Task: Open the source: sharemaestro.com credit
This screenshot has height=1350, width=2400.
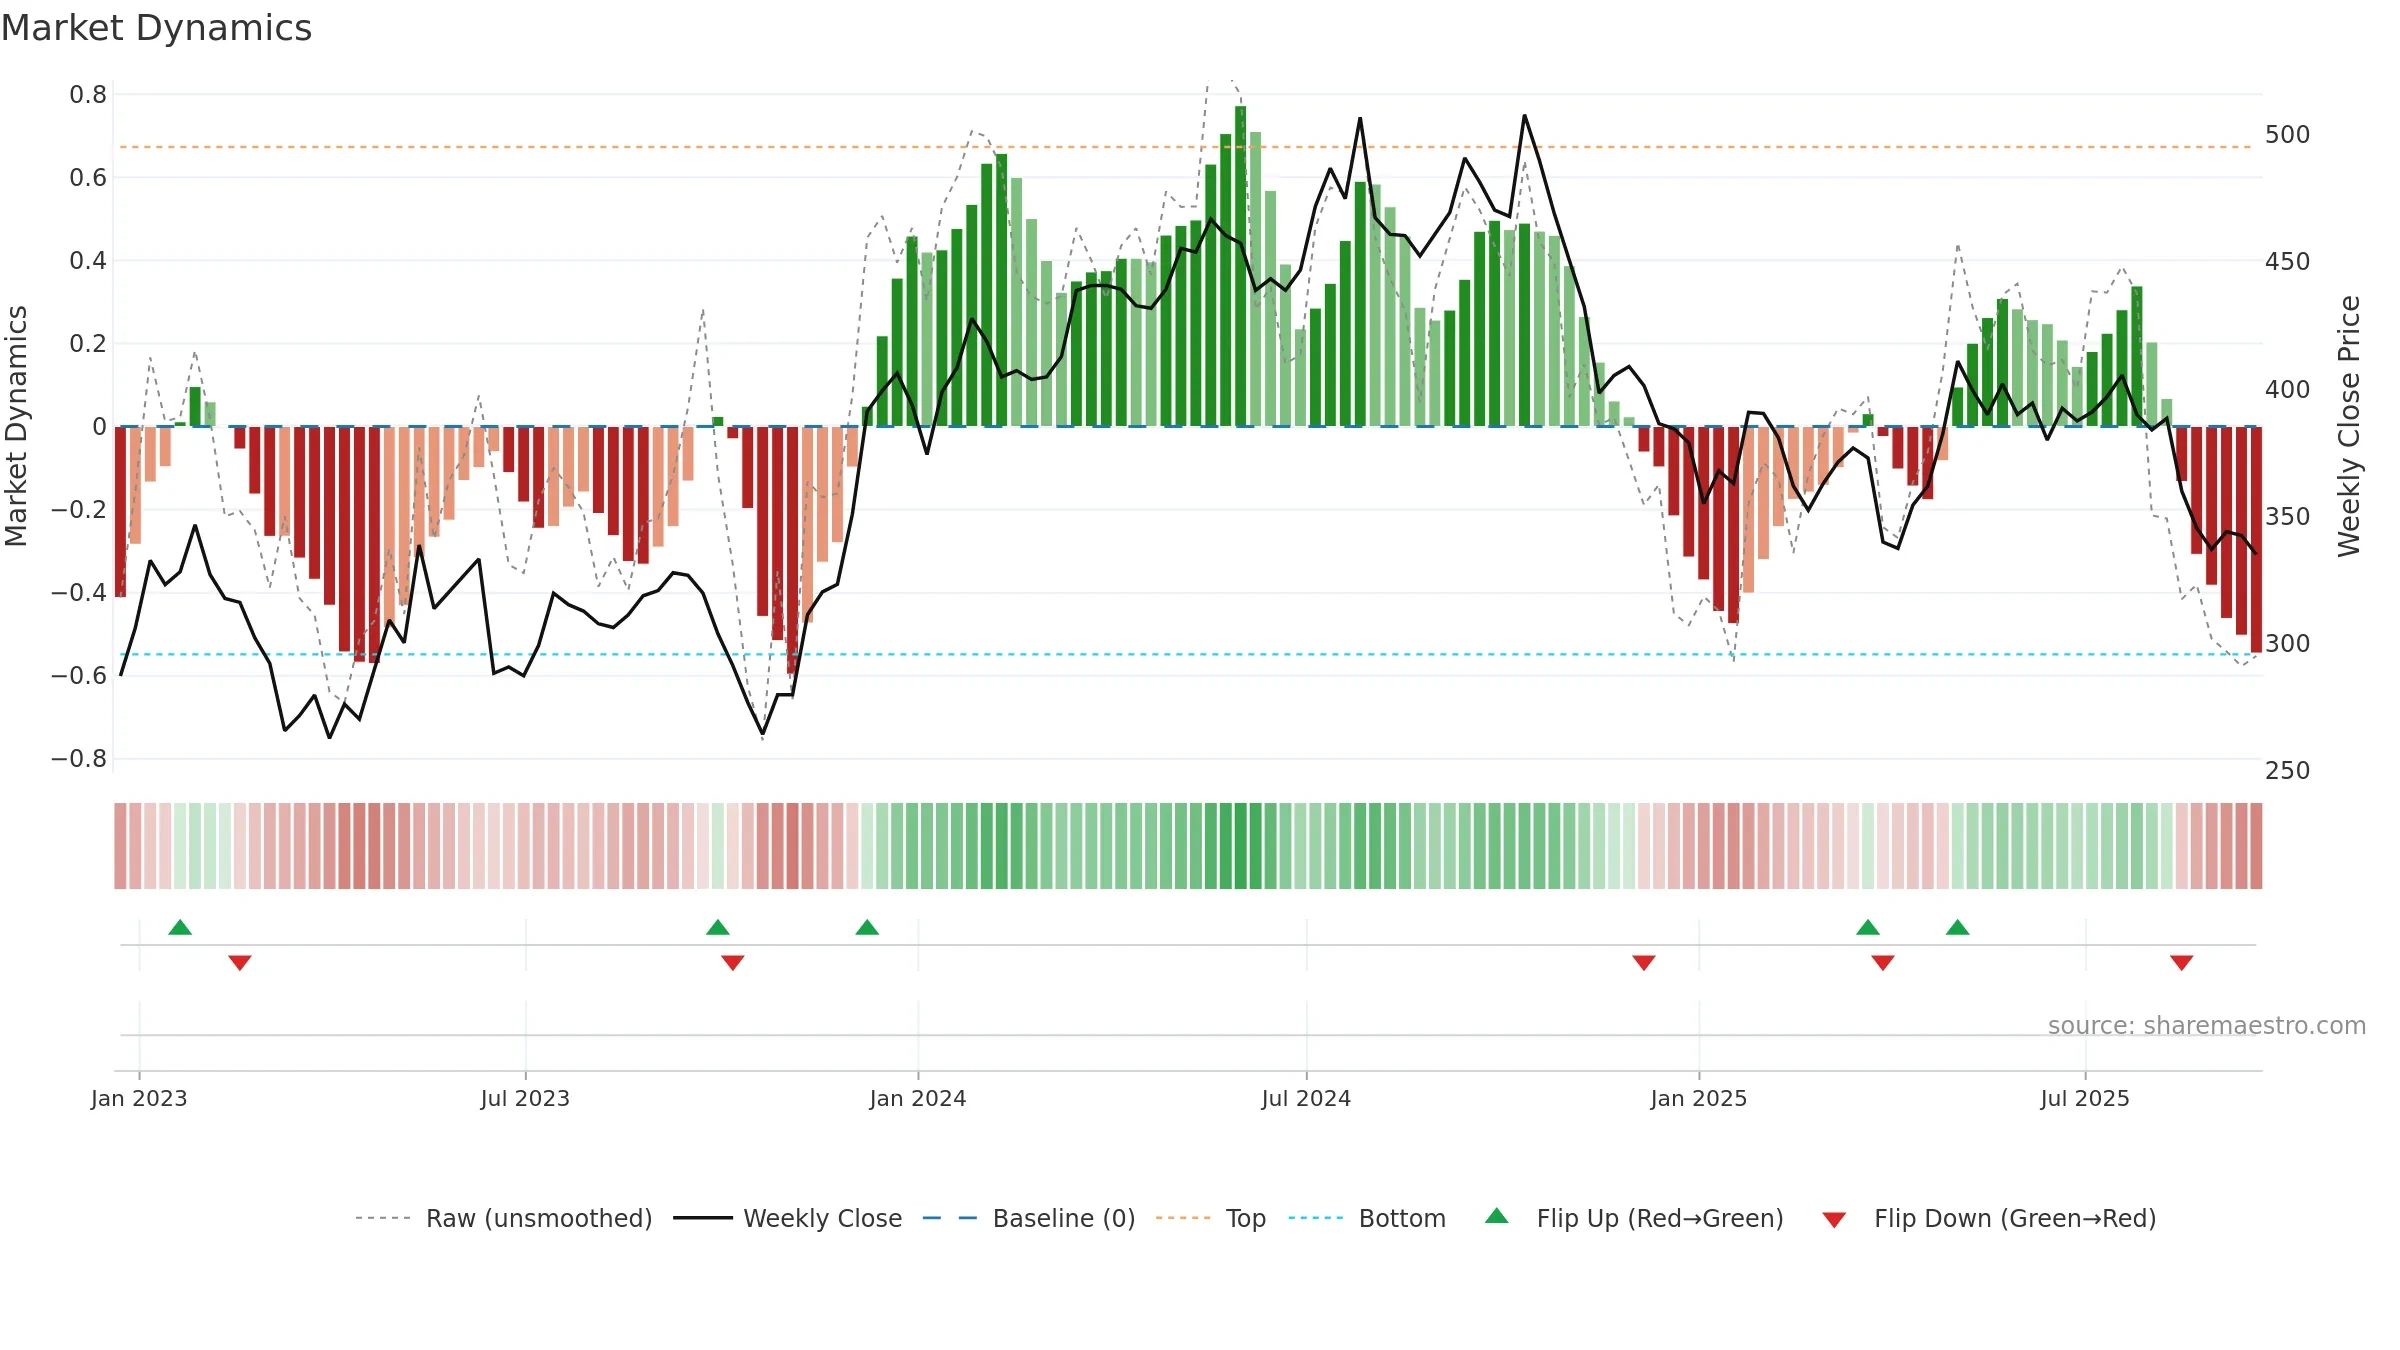Action: (x=2206, y=1026)
